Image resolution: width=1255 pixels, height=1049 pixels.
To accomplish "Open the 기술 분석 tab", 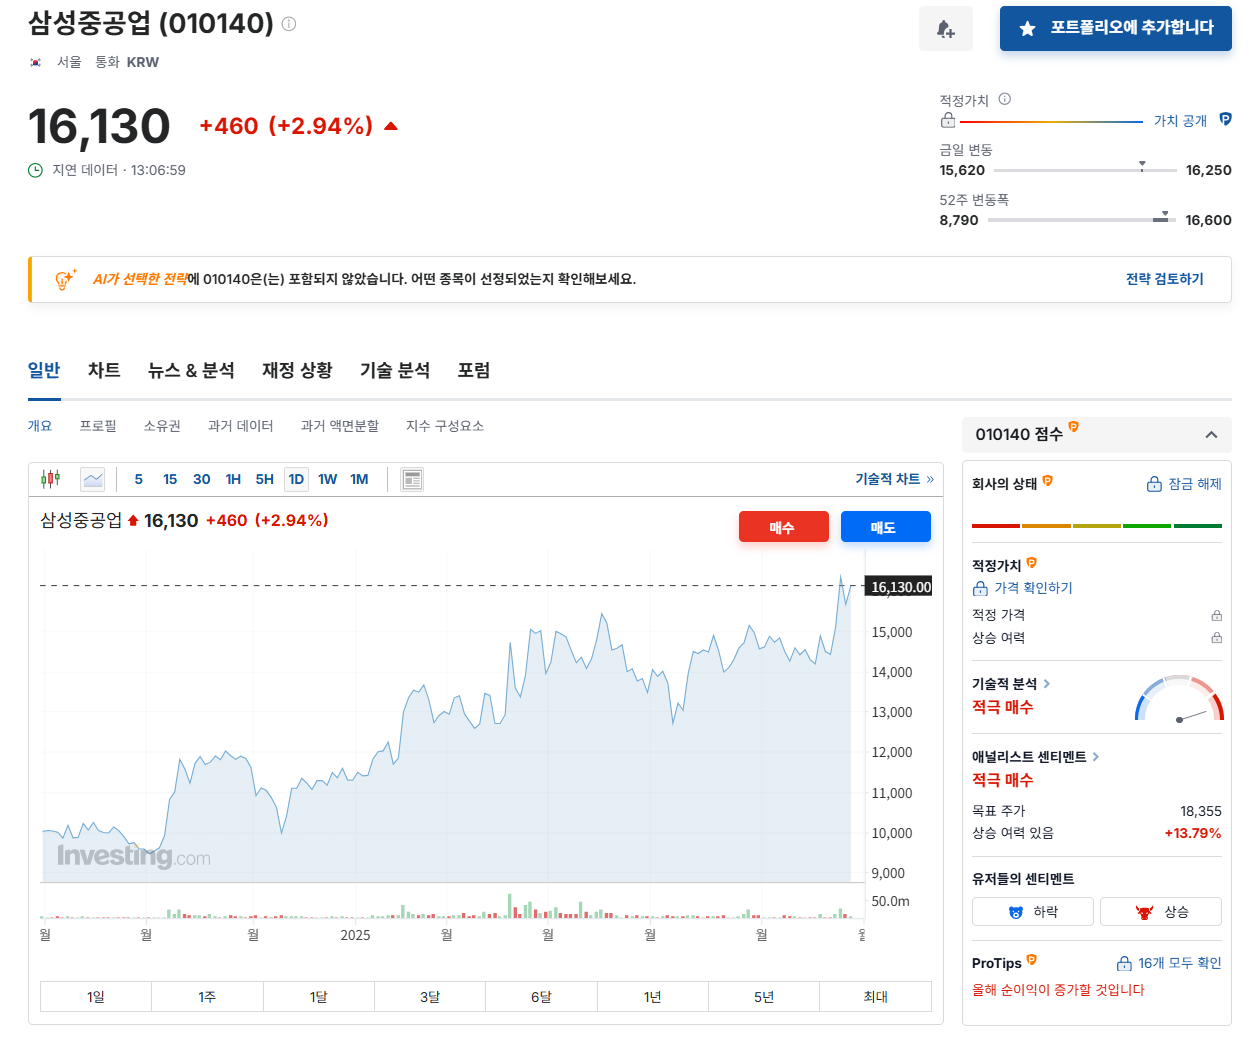I will pyautogui.click(x=395, y=370).
